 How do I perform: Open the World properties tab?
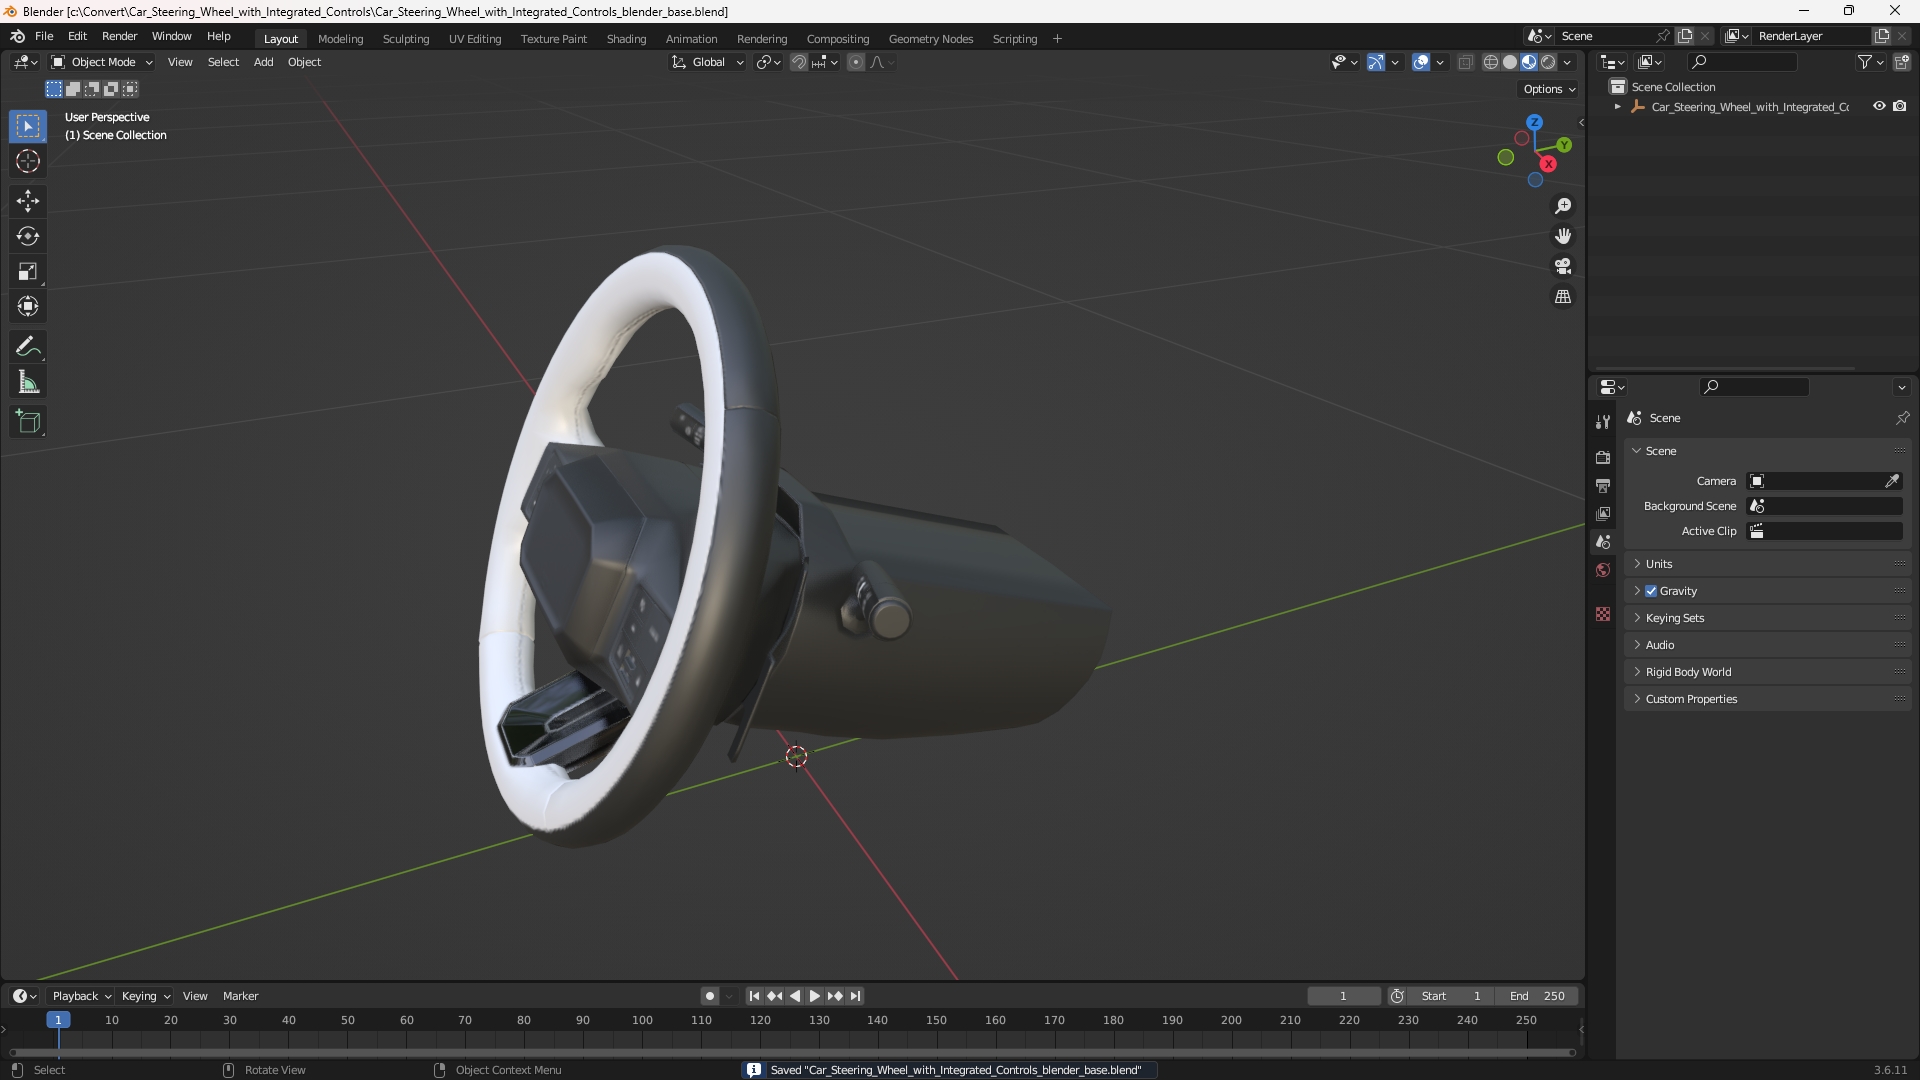coord(1603,570)
